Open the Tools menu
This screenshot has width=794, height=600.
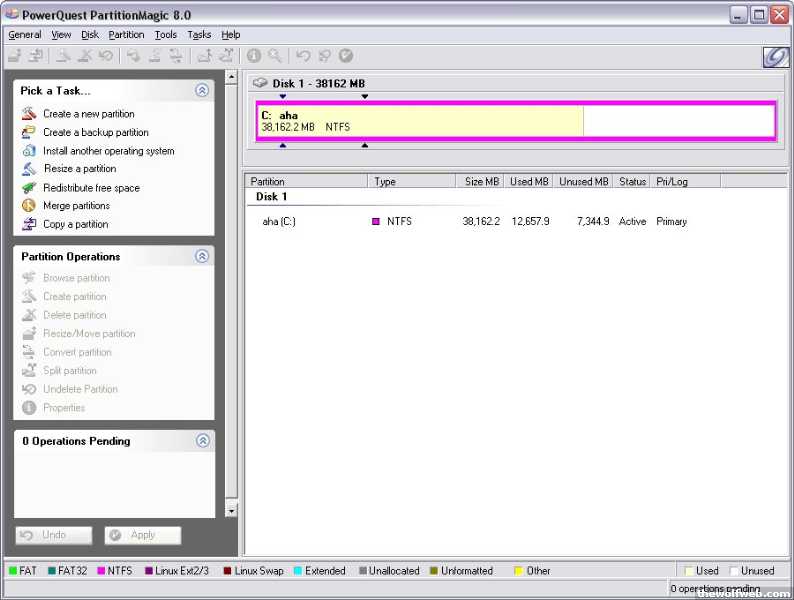tap(165, 34)
